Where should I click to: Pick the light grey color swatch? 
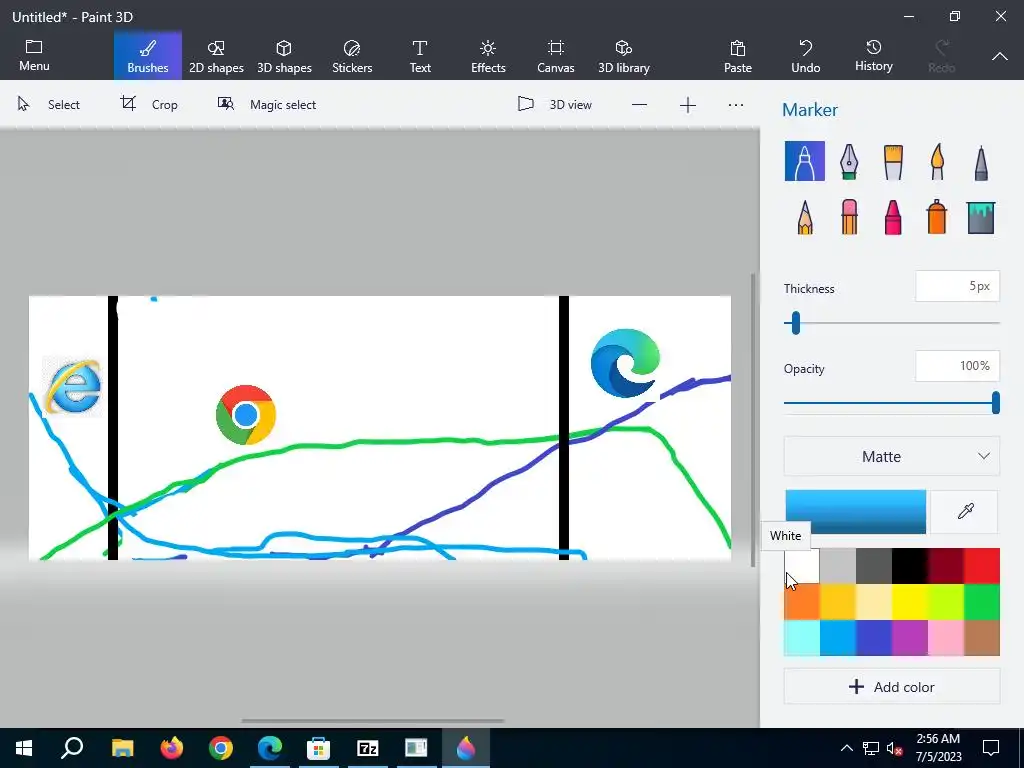838,566
